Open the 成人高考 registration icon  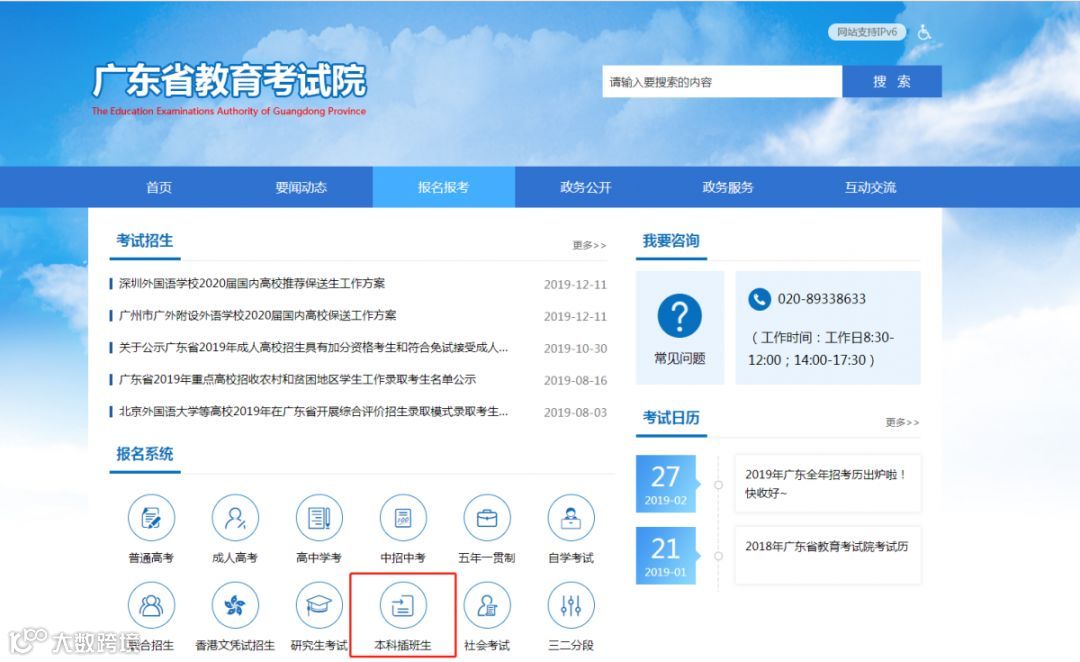point(235,518)
